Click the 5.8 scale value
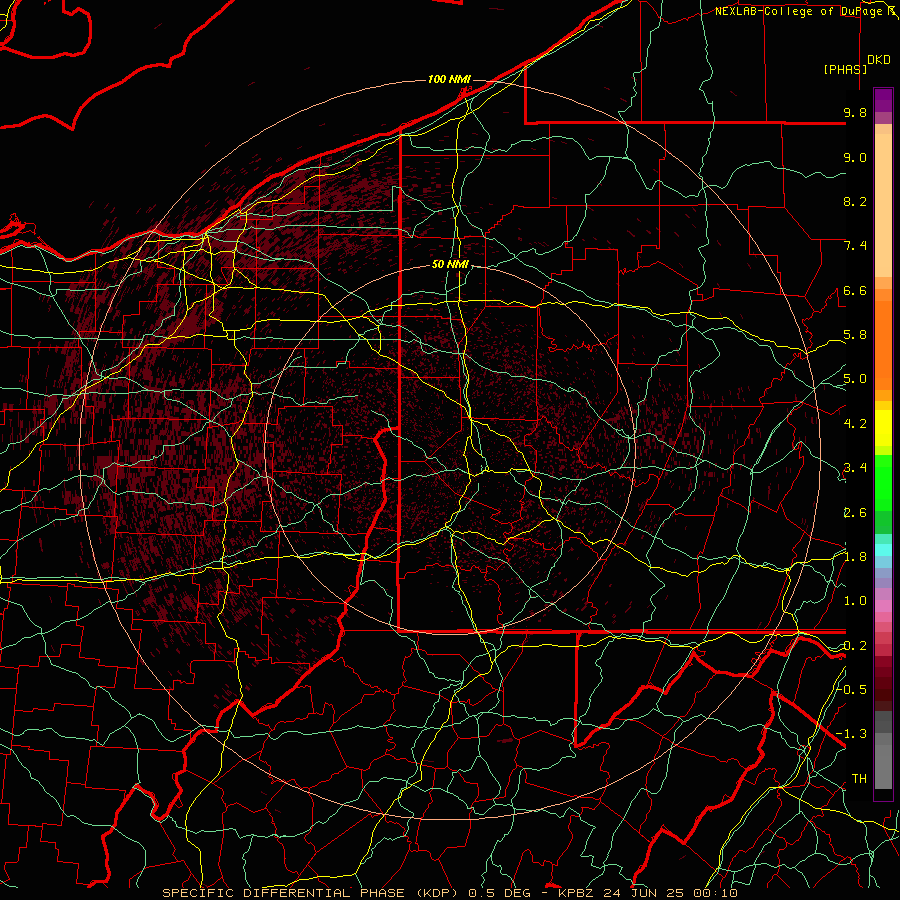Viewport: 900px width, 900px height. coord(855,335)
